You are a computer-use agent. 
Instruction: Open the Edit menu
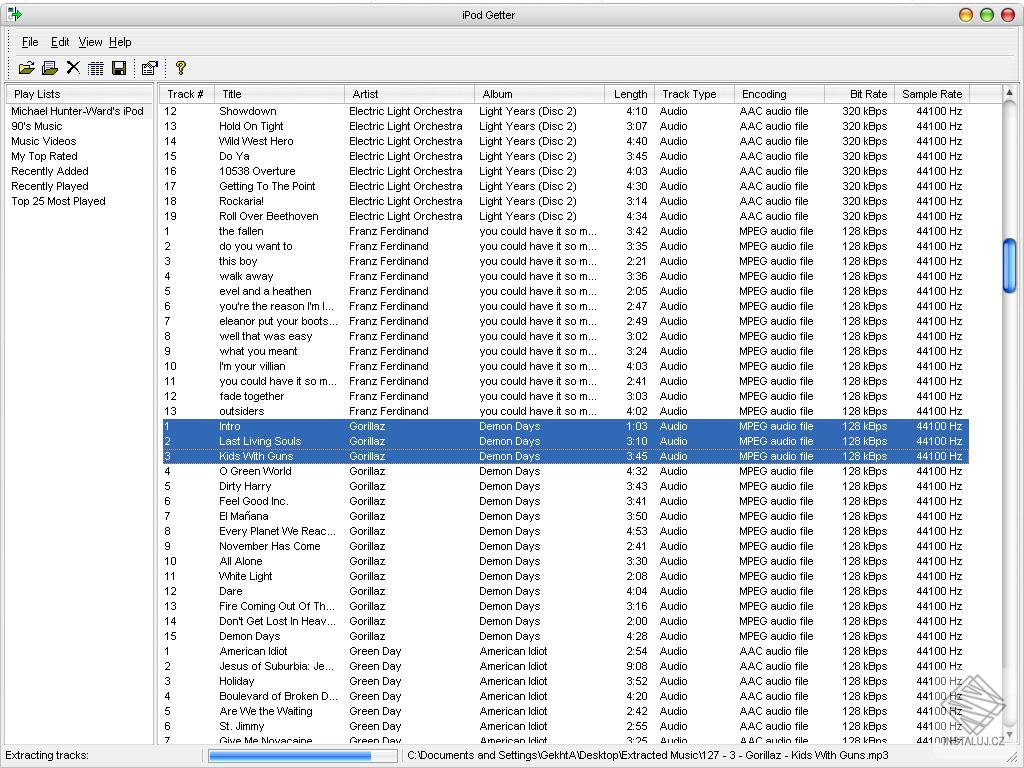point(60,42)
